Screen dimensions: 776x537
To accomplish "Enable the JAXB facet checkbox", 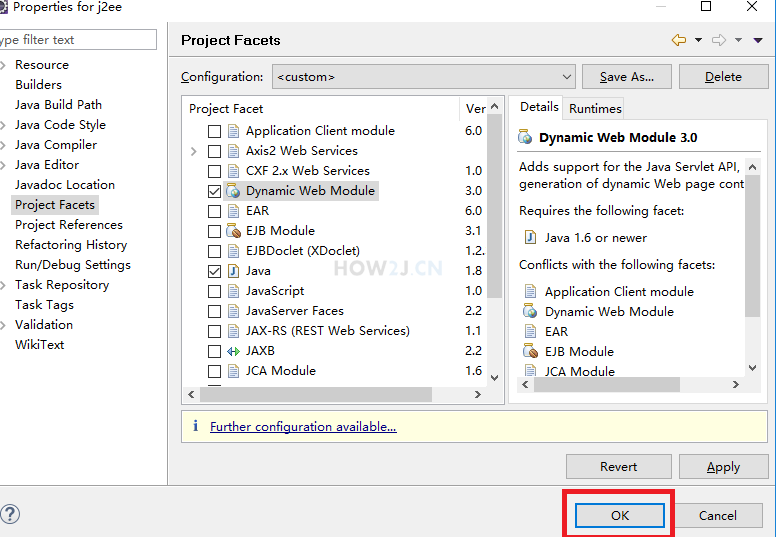I will [214, 351].
